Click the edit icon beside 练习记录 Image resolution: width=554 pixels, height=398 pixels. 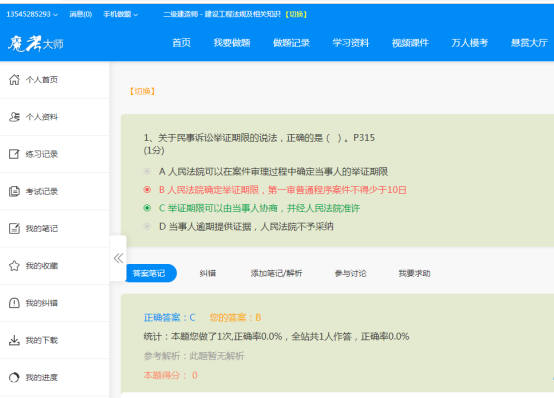[x=14, y=154]
